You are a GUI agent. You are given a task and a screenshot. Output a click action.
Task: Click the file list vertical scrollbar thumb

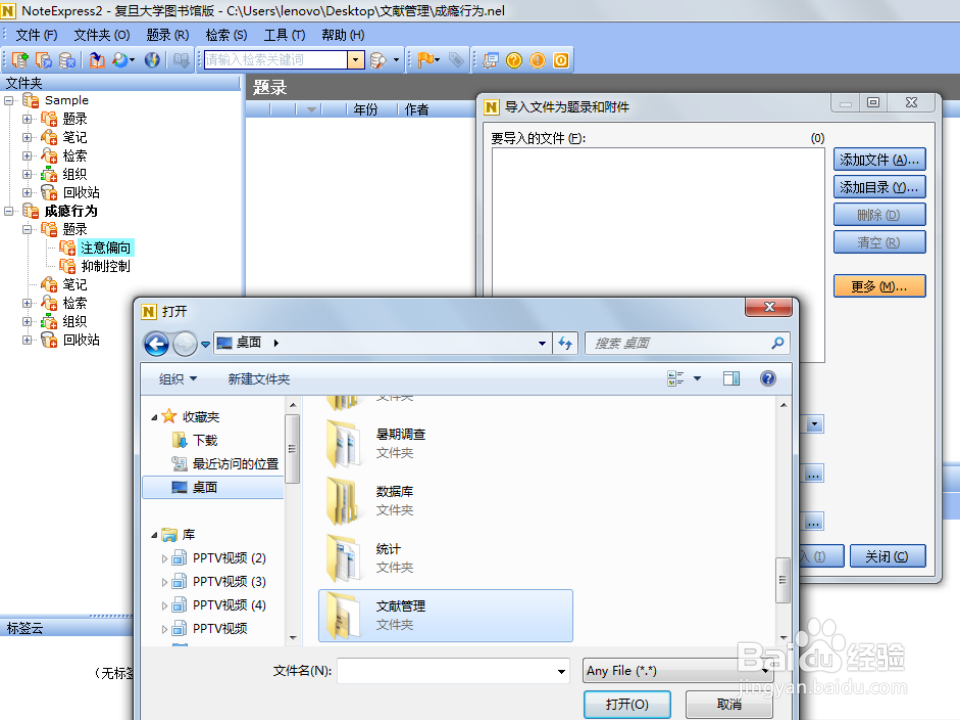coord(782,580)
